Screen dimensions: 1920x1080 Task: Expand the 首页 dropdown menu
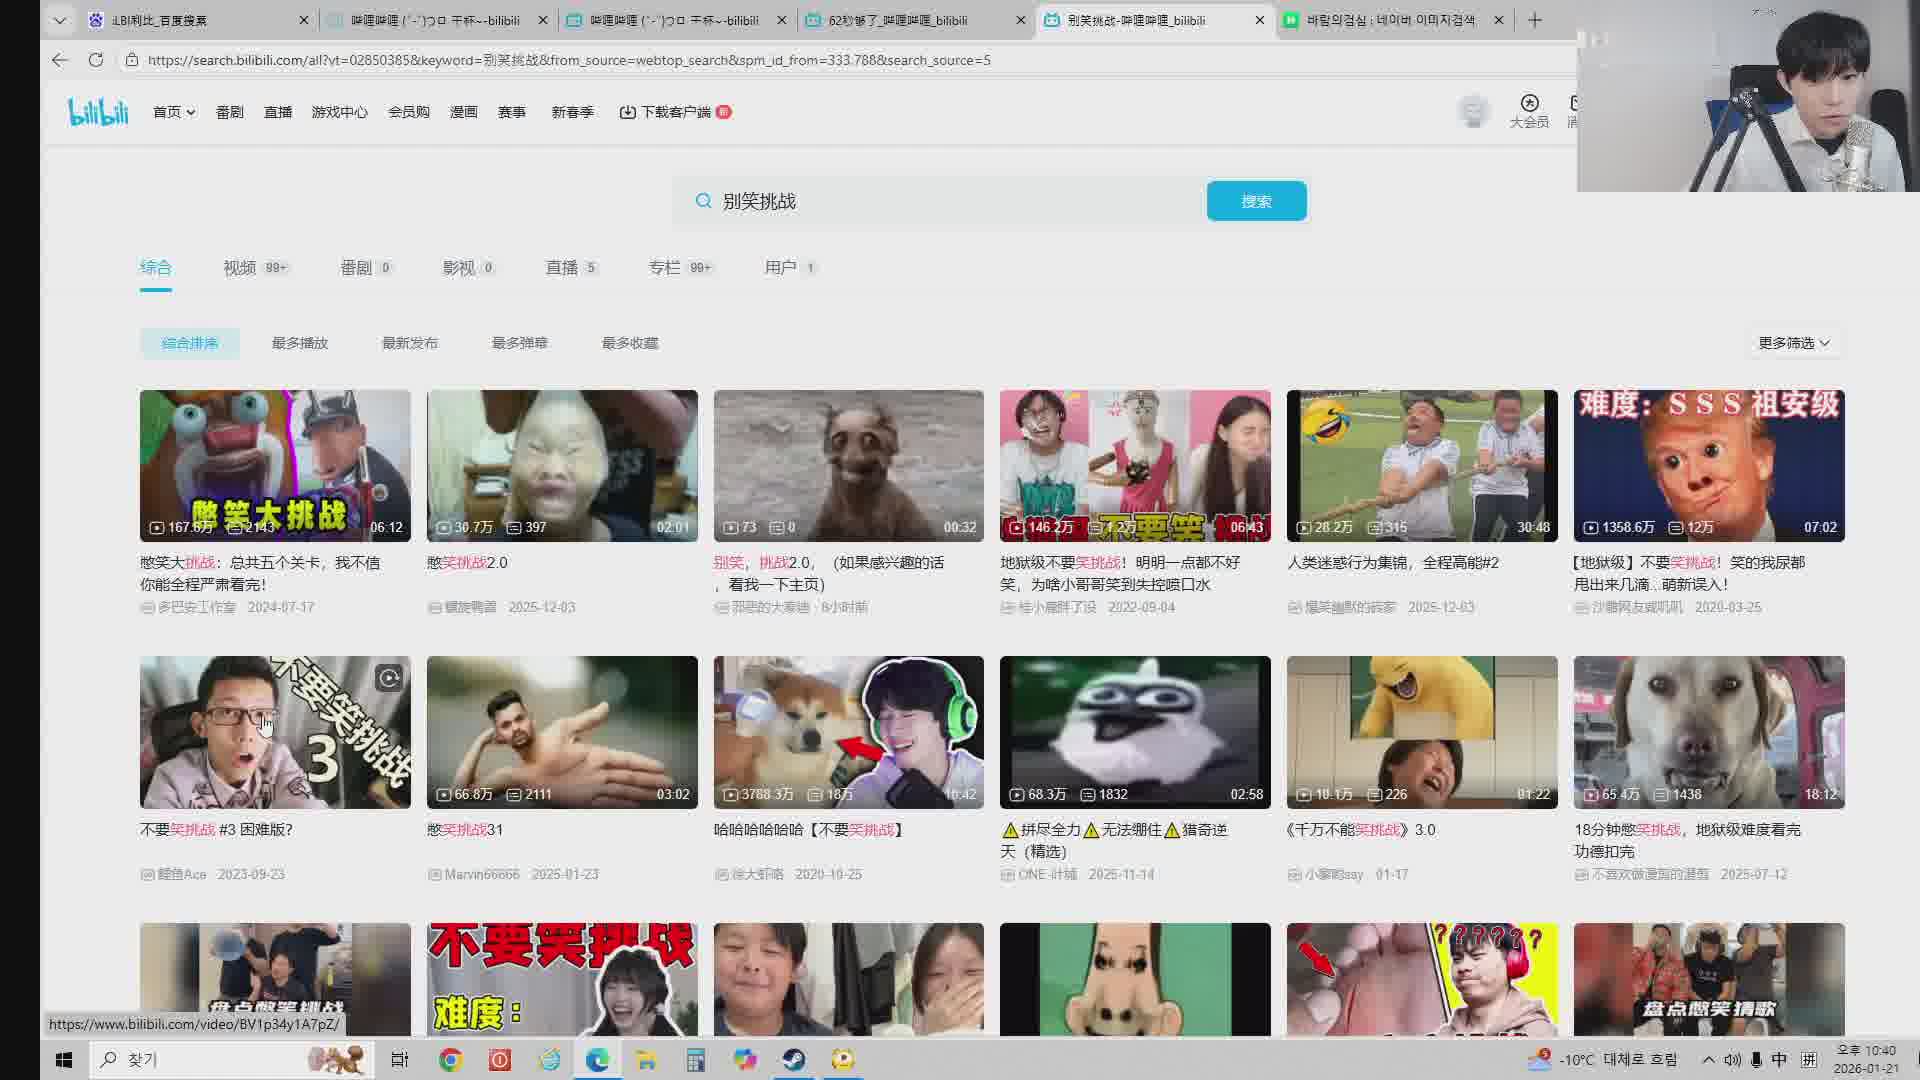pos(173,112)
